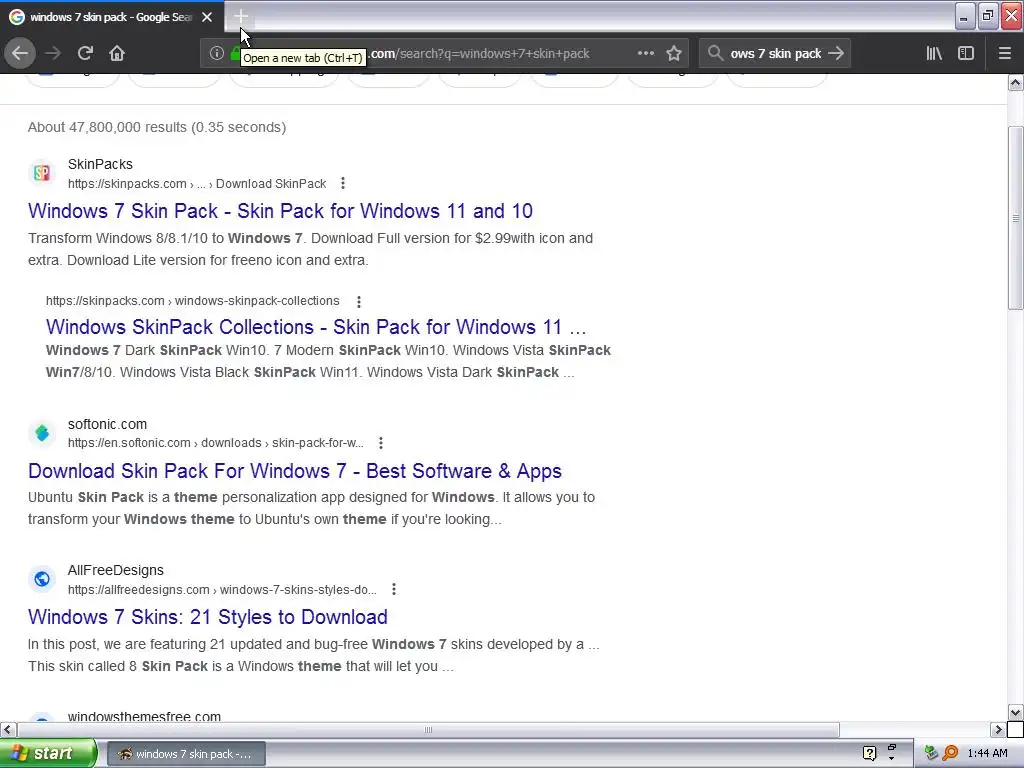
Task: Show site information icon in address bar
Action: pos(217,54)
